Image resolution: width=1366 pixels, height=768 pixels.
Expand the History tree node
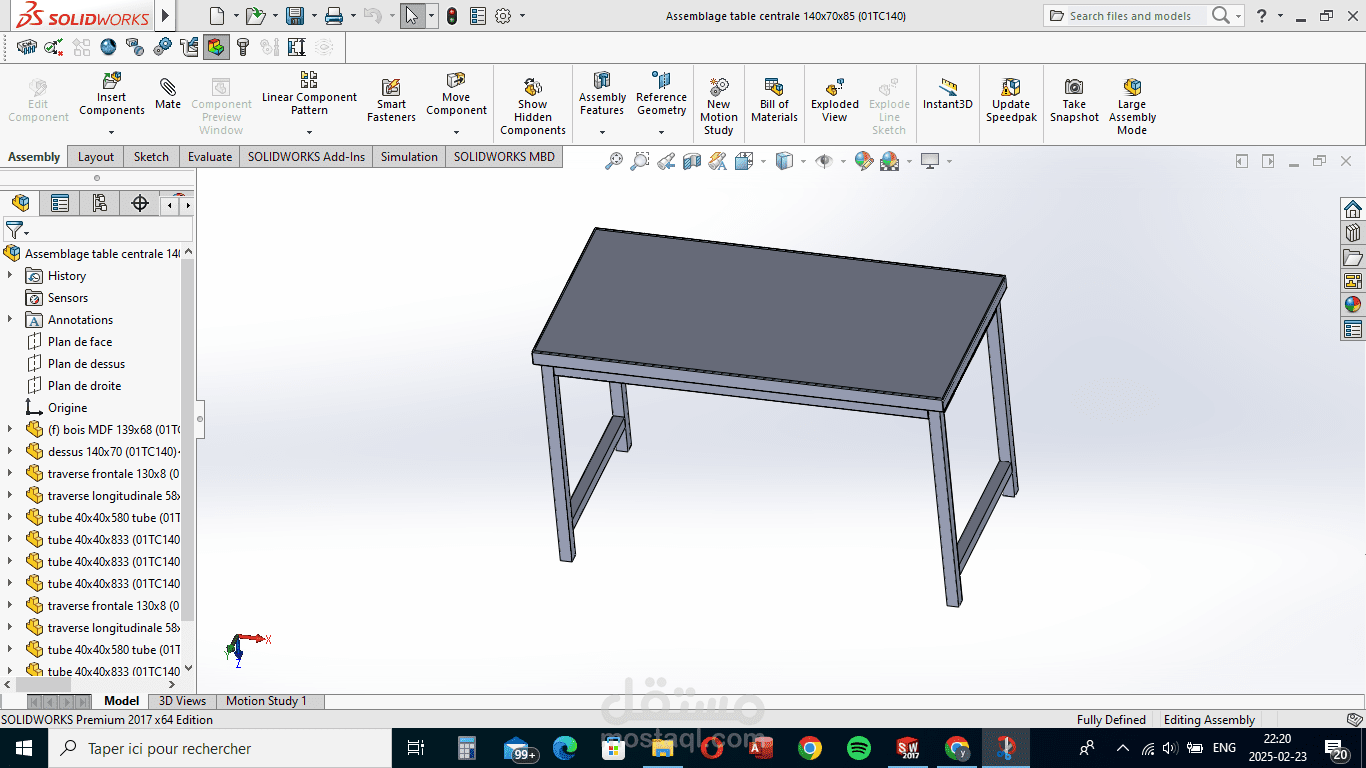pyautogui.click(x=10, y=275)
